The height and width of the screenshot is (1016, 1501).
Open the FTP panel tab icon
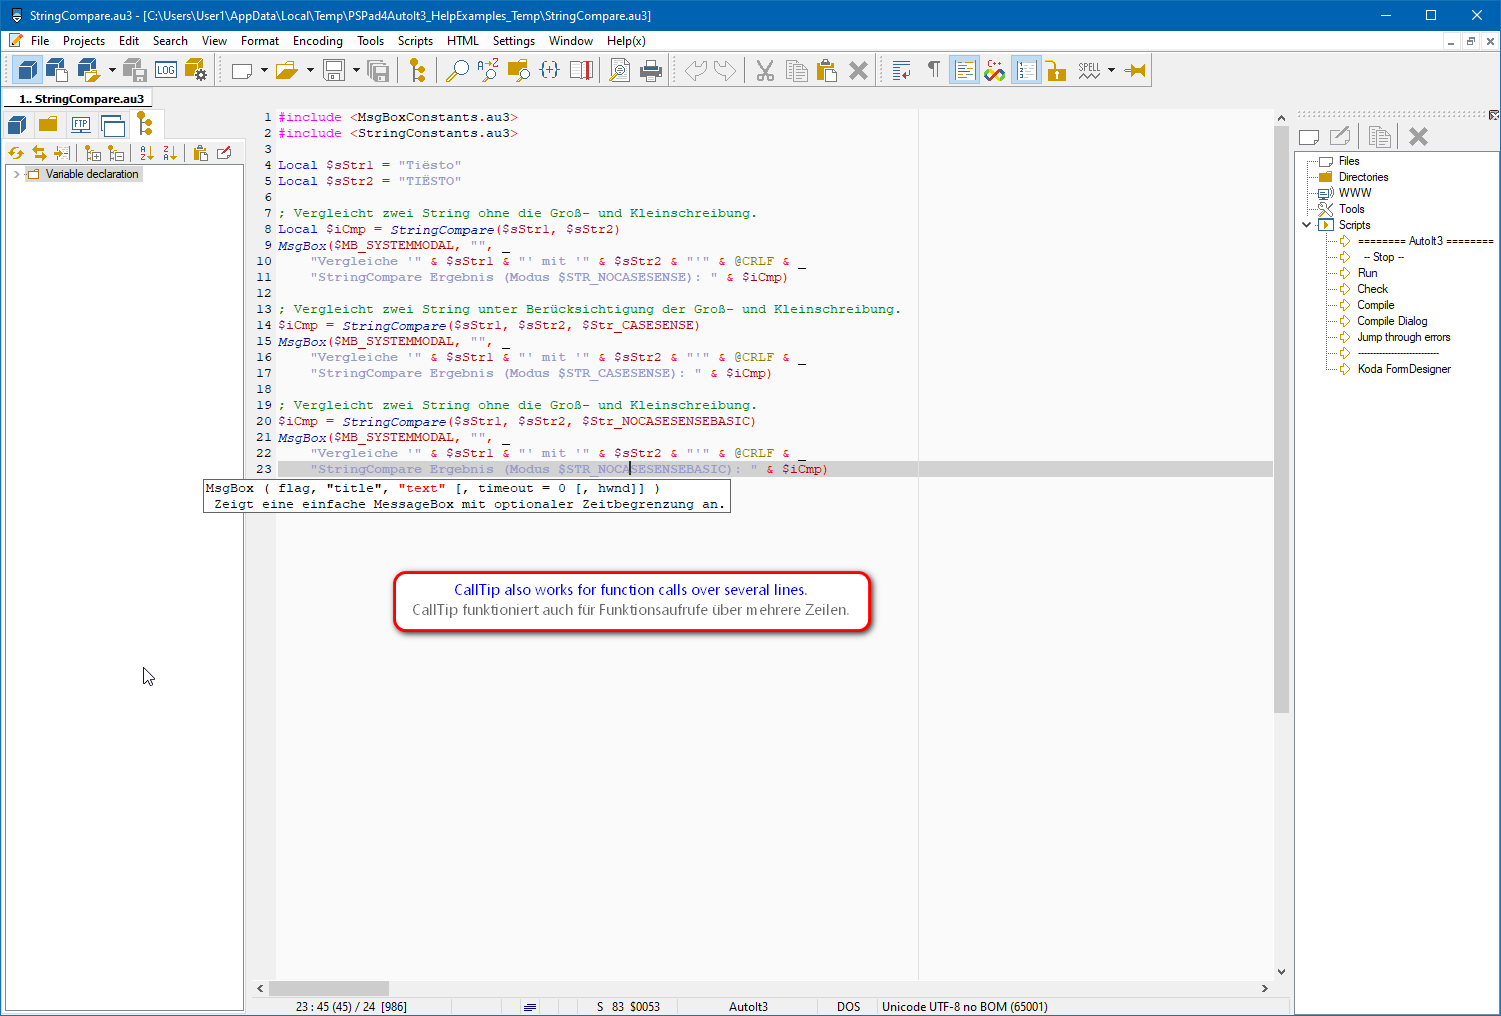(x=80, y=125)
